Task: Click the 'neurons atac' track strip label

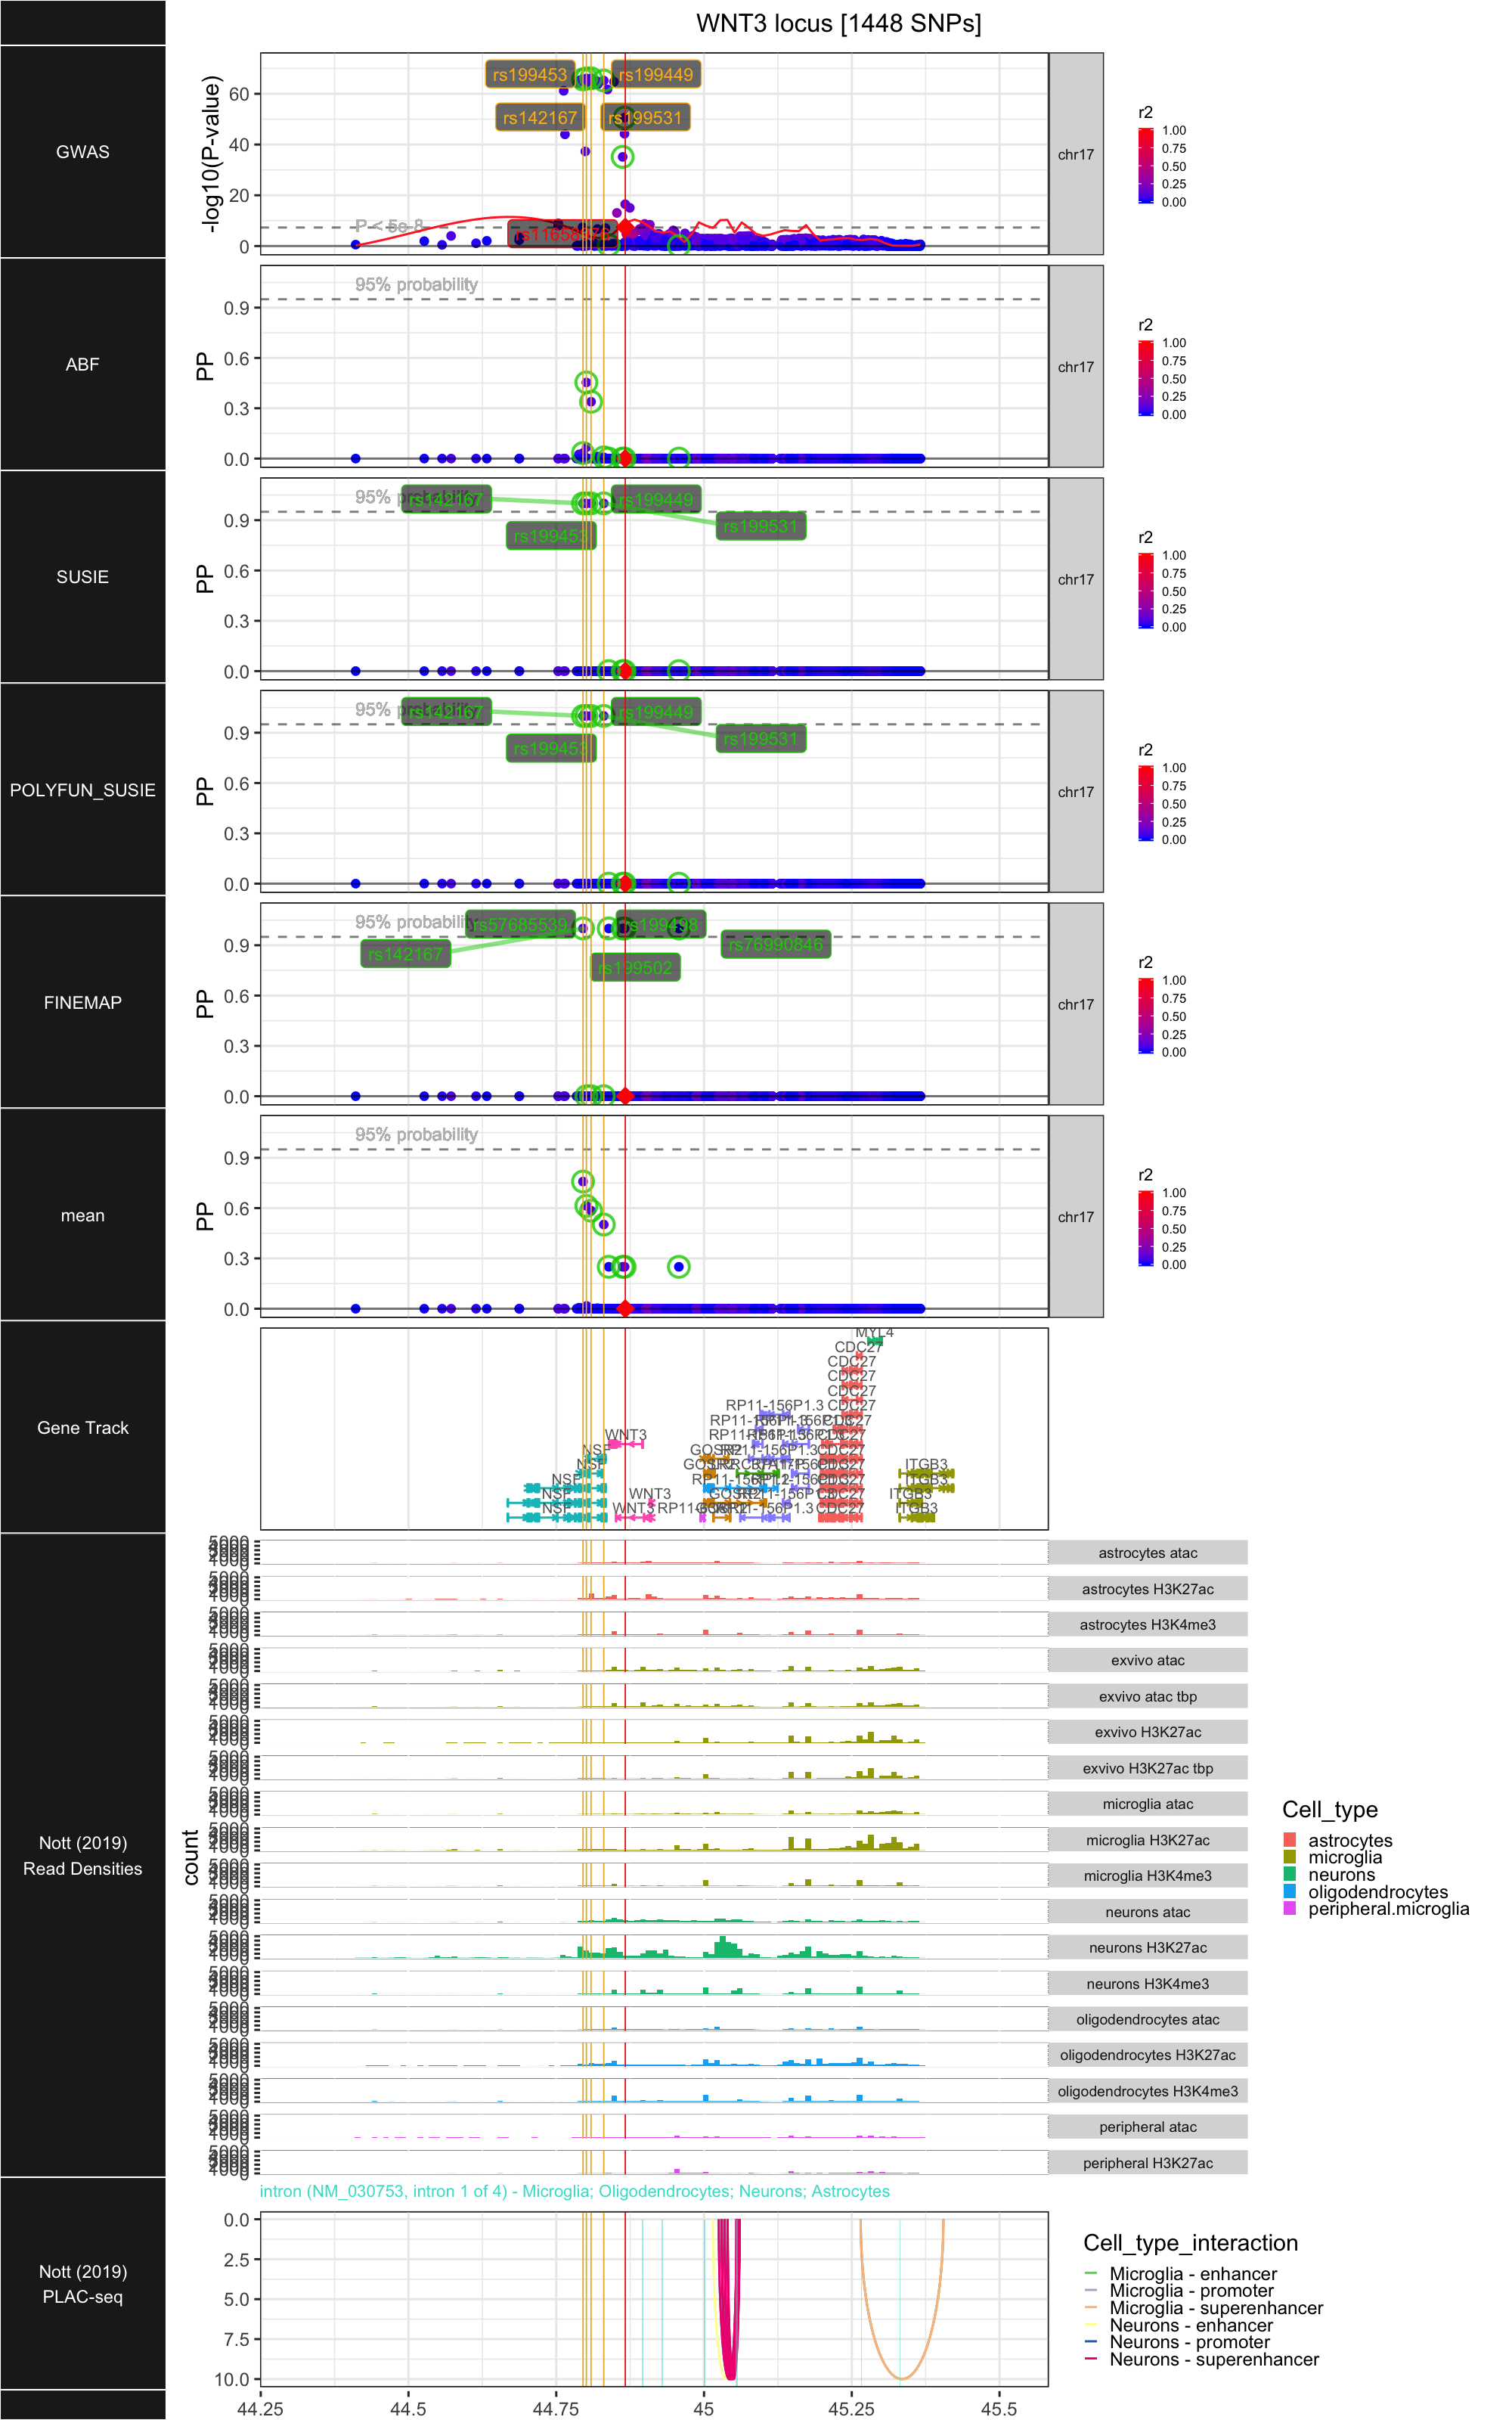Action: point(1148,1912)
